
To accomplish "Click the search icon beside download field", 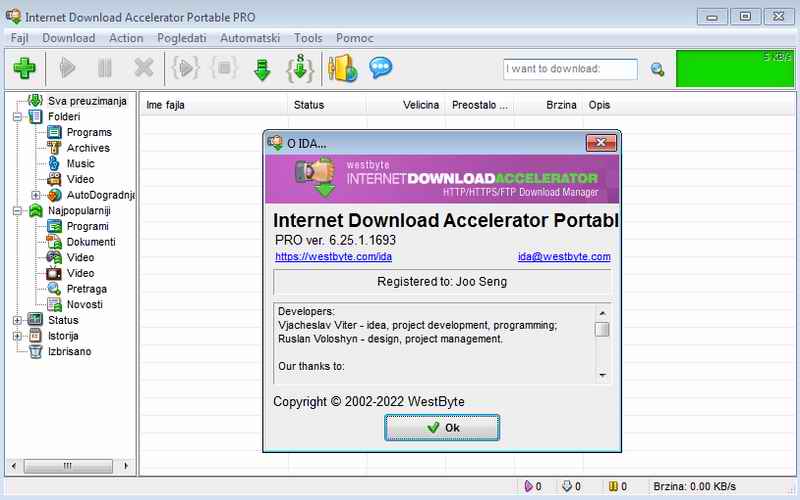I will click(x=657, y=69).
